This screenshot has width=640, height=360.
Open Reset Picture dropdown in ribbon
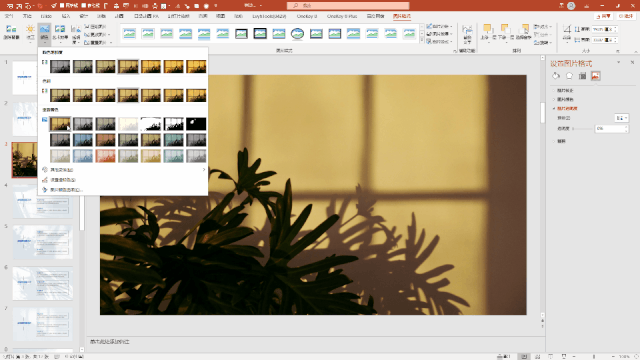pos(98,42)
